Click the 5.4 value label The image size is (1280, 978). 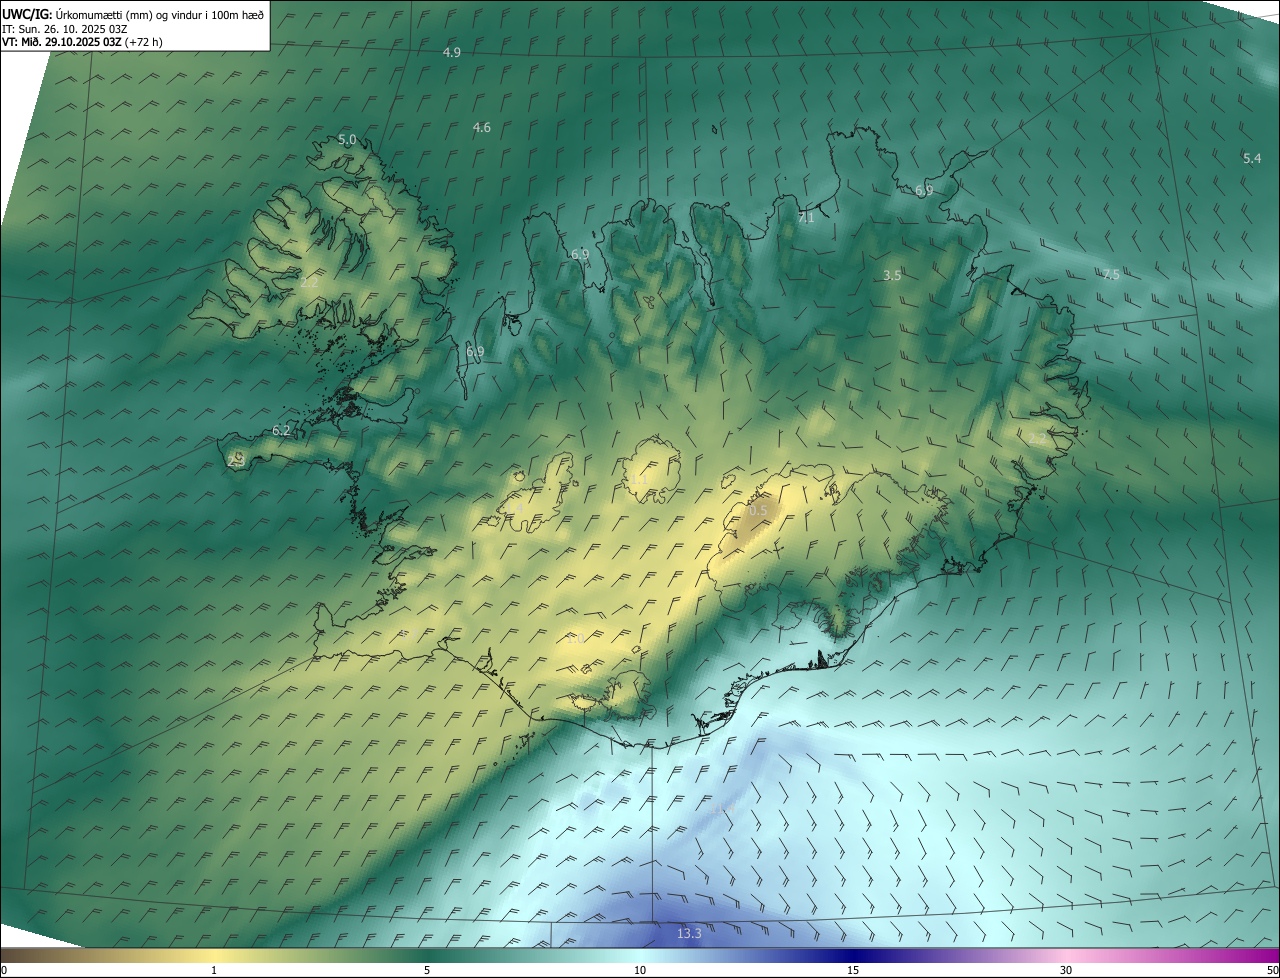pyautogui.click(x=1252, y=158)
